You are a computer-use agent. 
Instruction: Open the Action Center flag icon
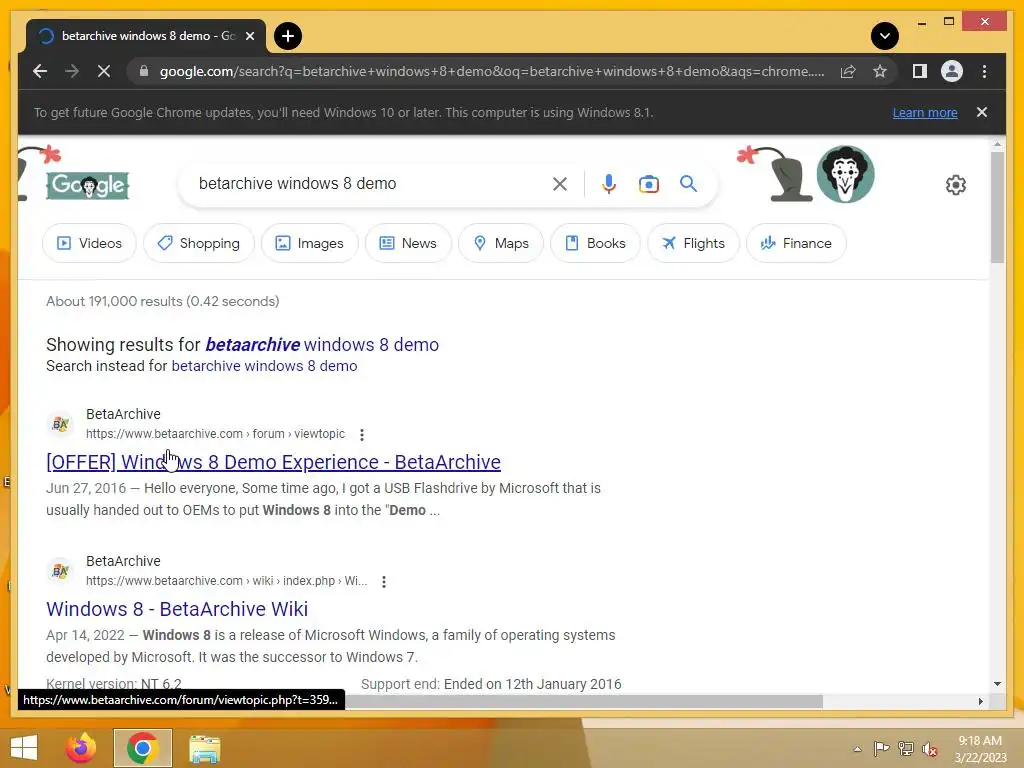pyautogui.click(x=881, y=749)
